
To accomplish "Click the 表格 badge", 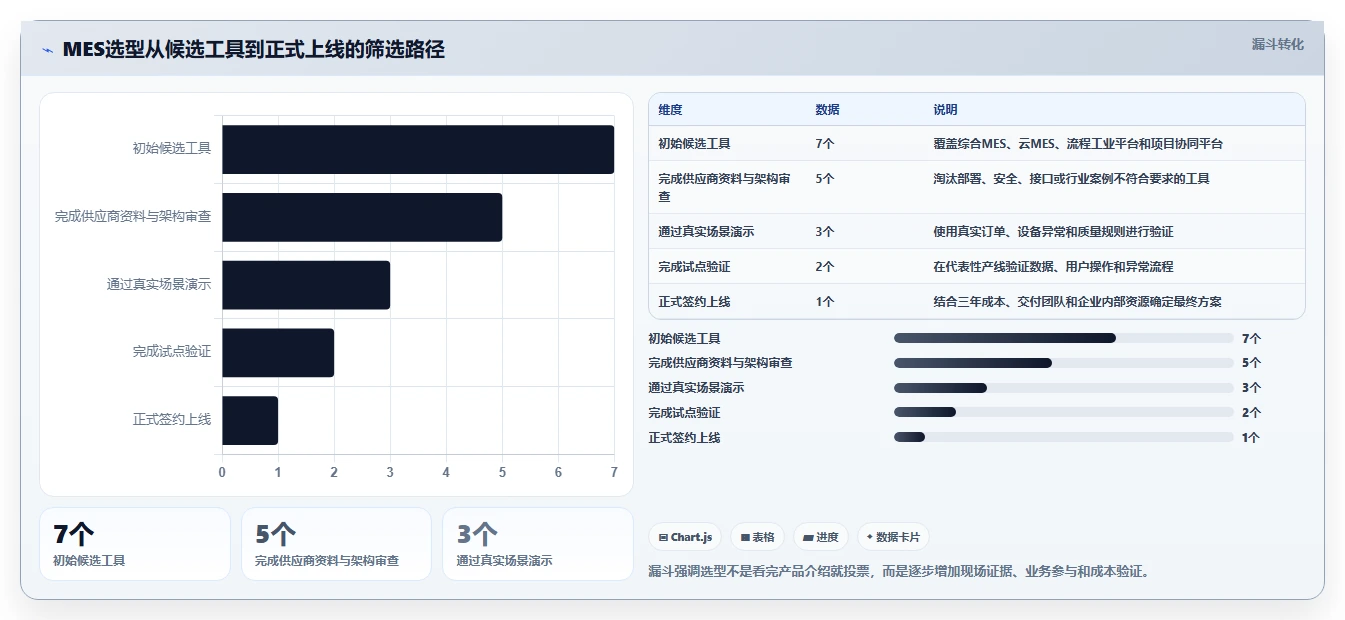I will (x=757, y=537).
